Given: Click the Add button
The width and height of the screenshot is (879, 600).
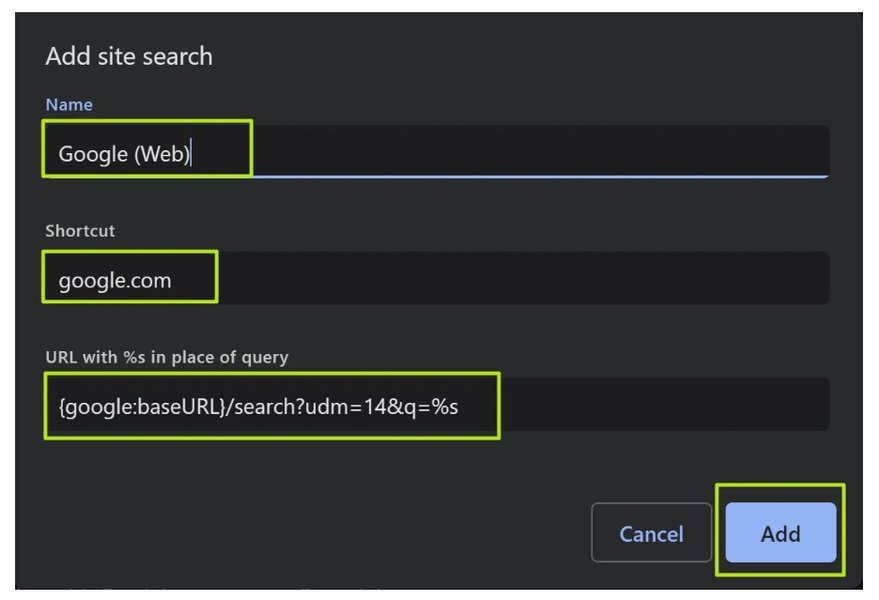Looking at the screenshot, I should pos(780,533).
